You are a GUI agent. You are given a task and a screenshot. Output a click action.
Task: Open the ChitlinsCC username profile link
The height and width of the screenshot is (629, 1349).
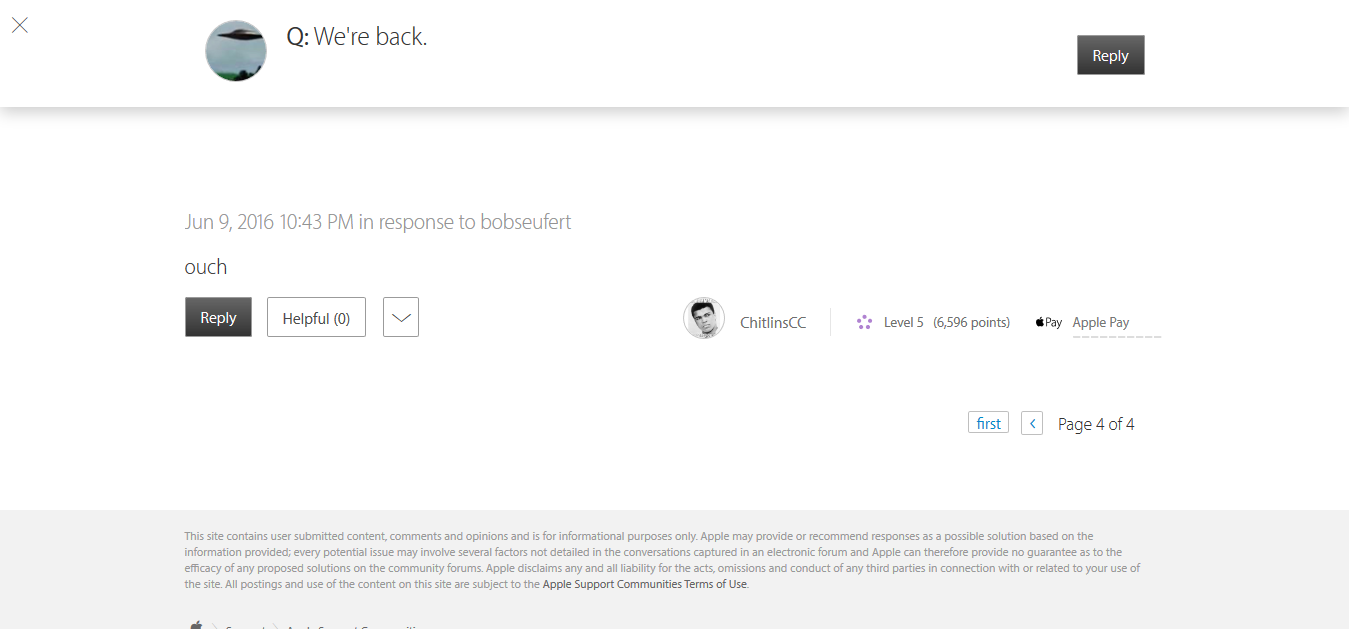point(773,322)
